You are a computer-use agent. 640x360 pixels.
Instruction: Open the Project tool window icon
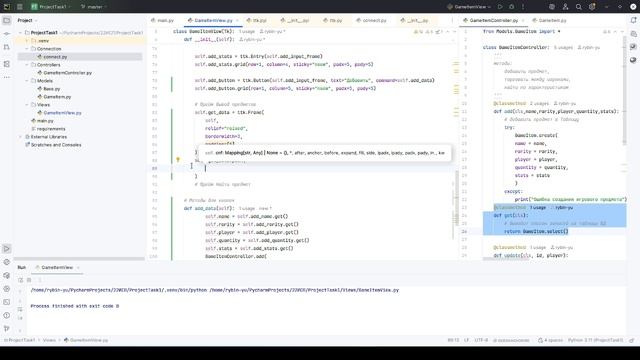pos(7,20)
